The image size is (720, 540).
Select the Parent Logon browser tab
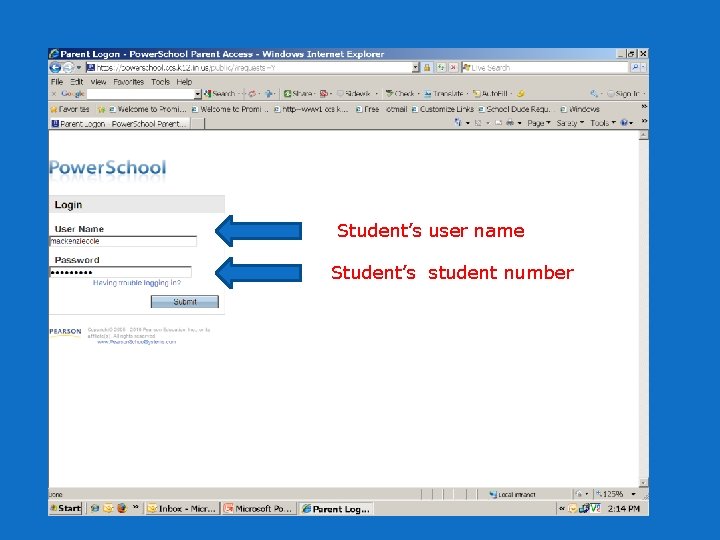click(x=119, y=124)
